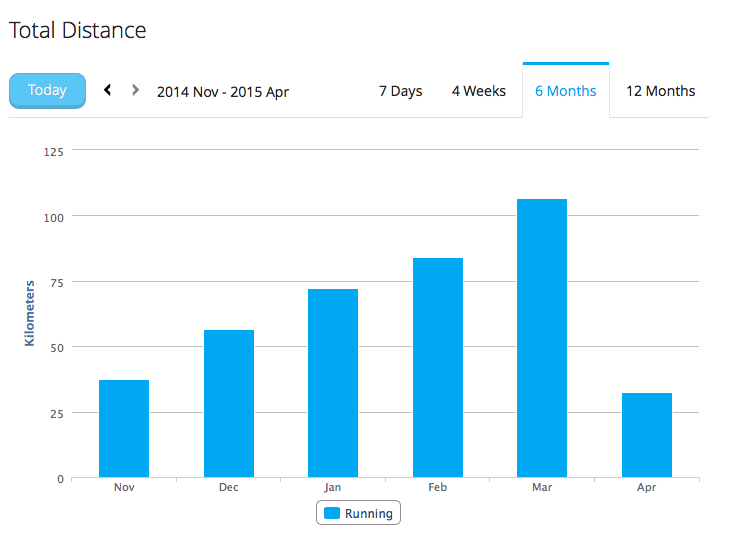Click the Nov label on x-axis
729x545 pixels.
point(124,488)
